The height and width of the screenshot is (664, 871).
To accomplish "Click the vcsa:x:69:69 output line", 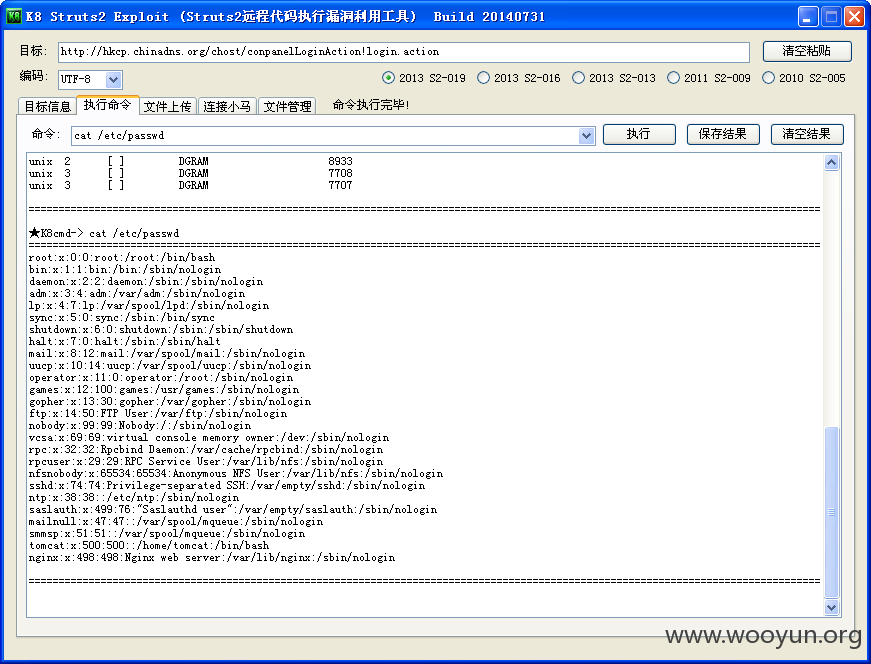I will pyautogui.click(x=209, y=438).
